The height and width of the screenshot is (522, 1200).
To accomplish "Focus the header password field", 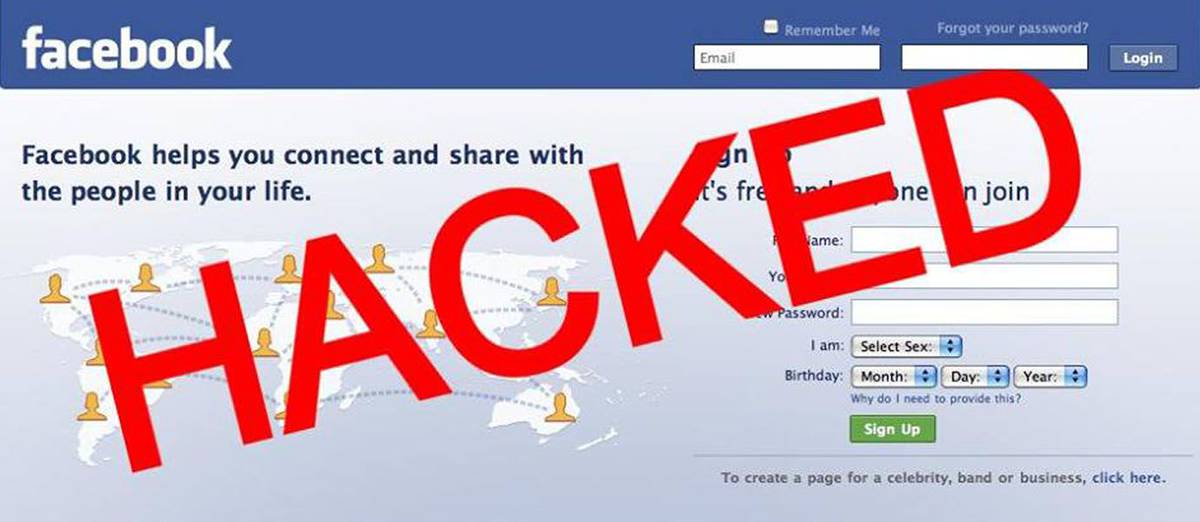I will pyautogui.click(x=994, y=58).
